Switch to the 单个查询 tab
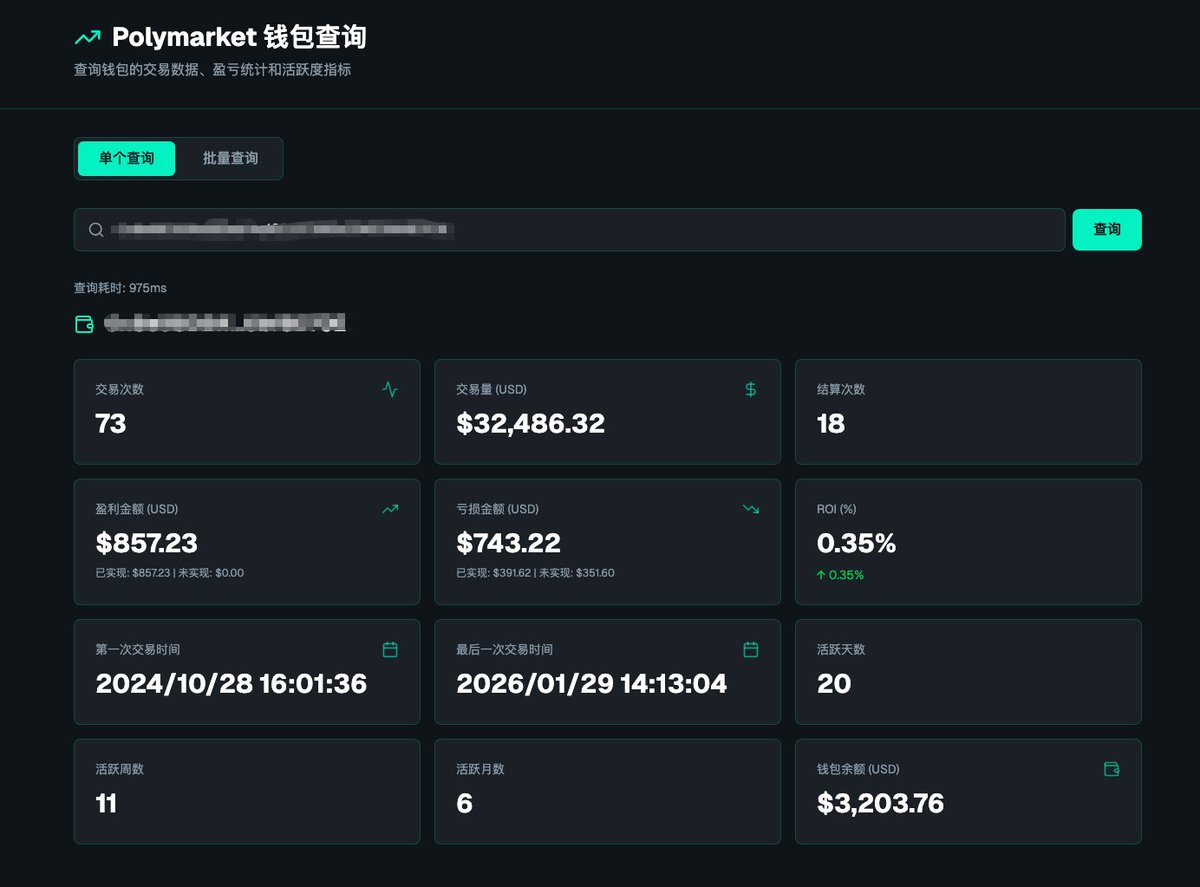This screenshot has width=1200, height=887. pos(127,159)
